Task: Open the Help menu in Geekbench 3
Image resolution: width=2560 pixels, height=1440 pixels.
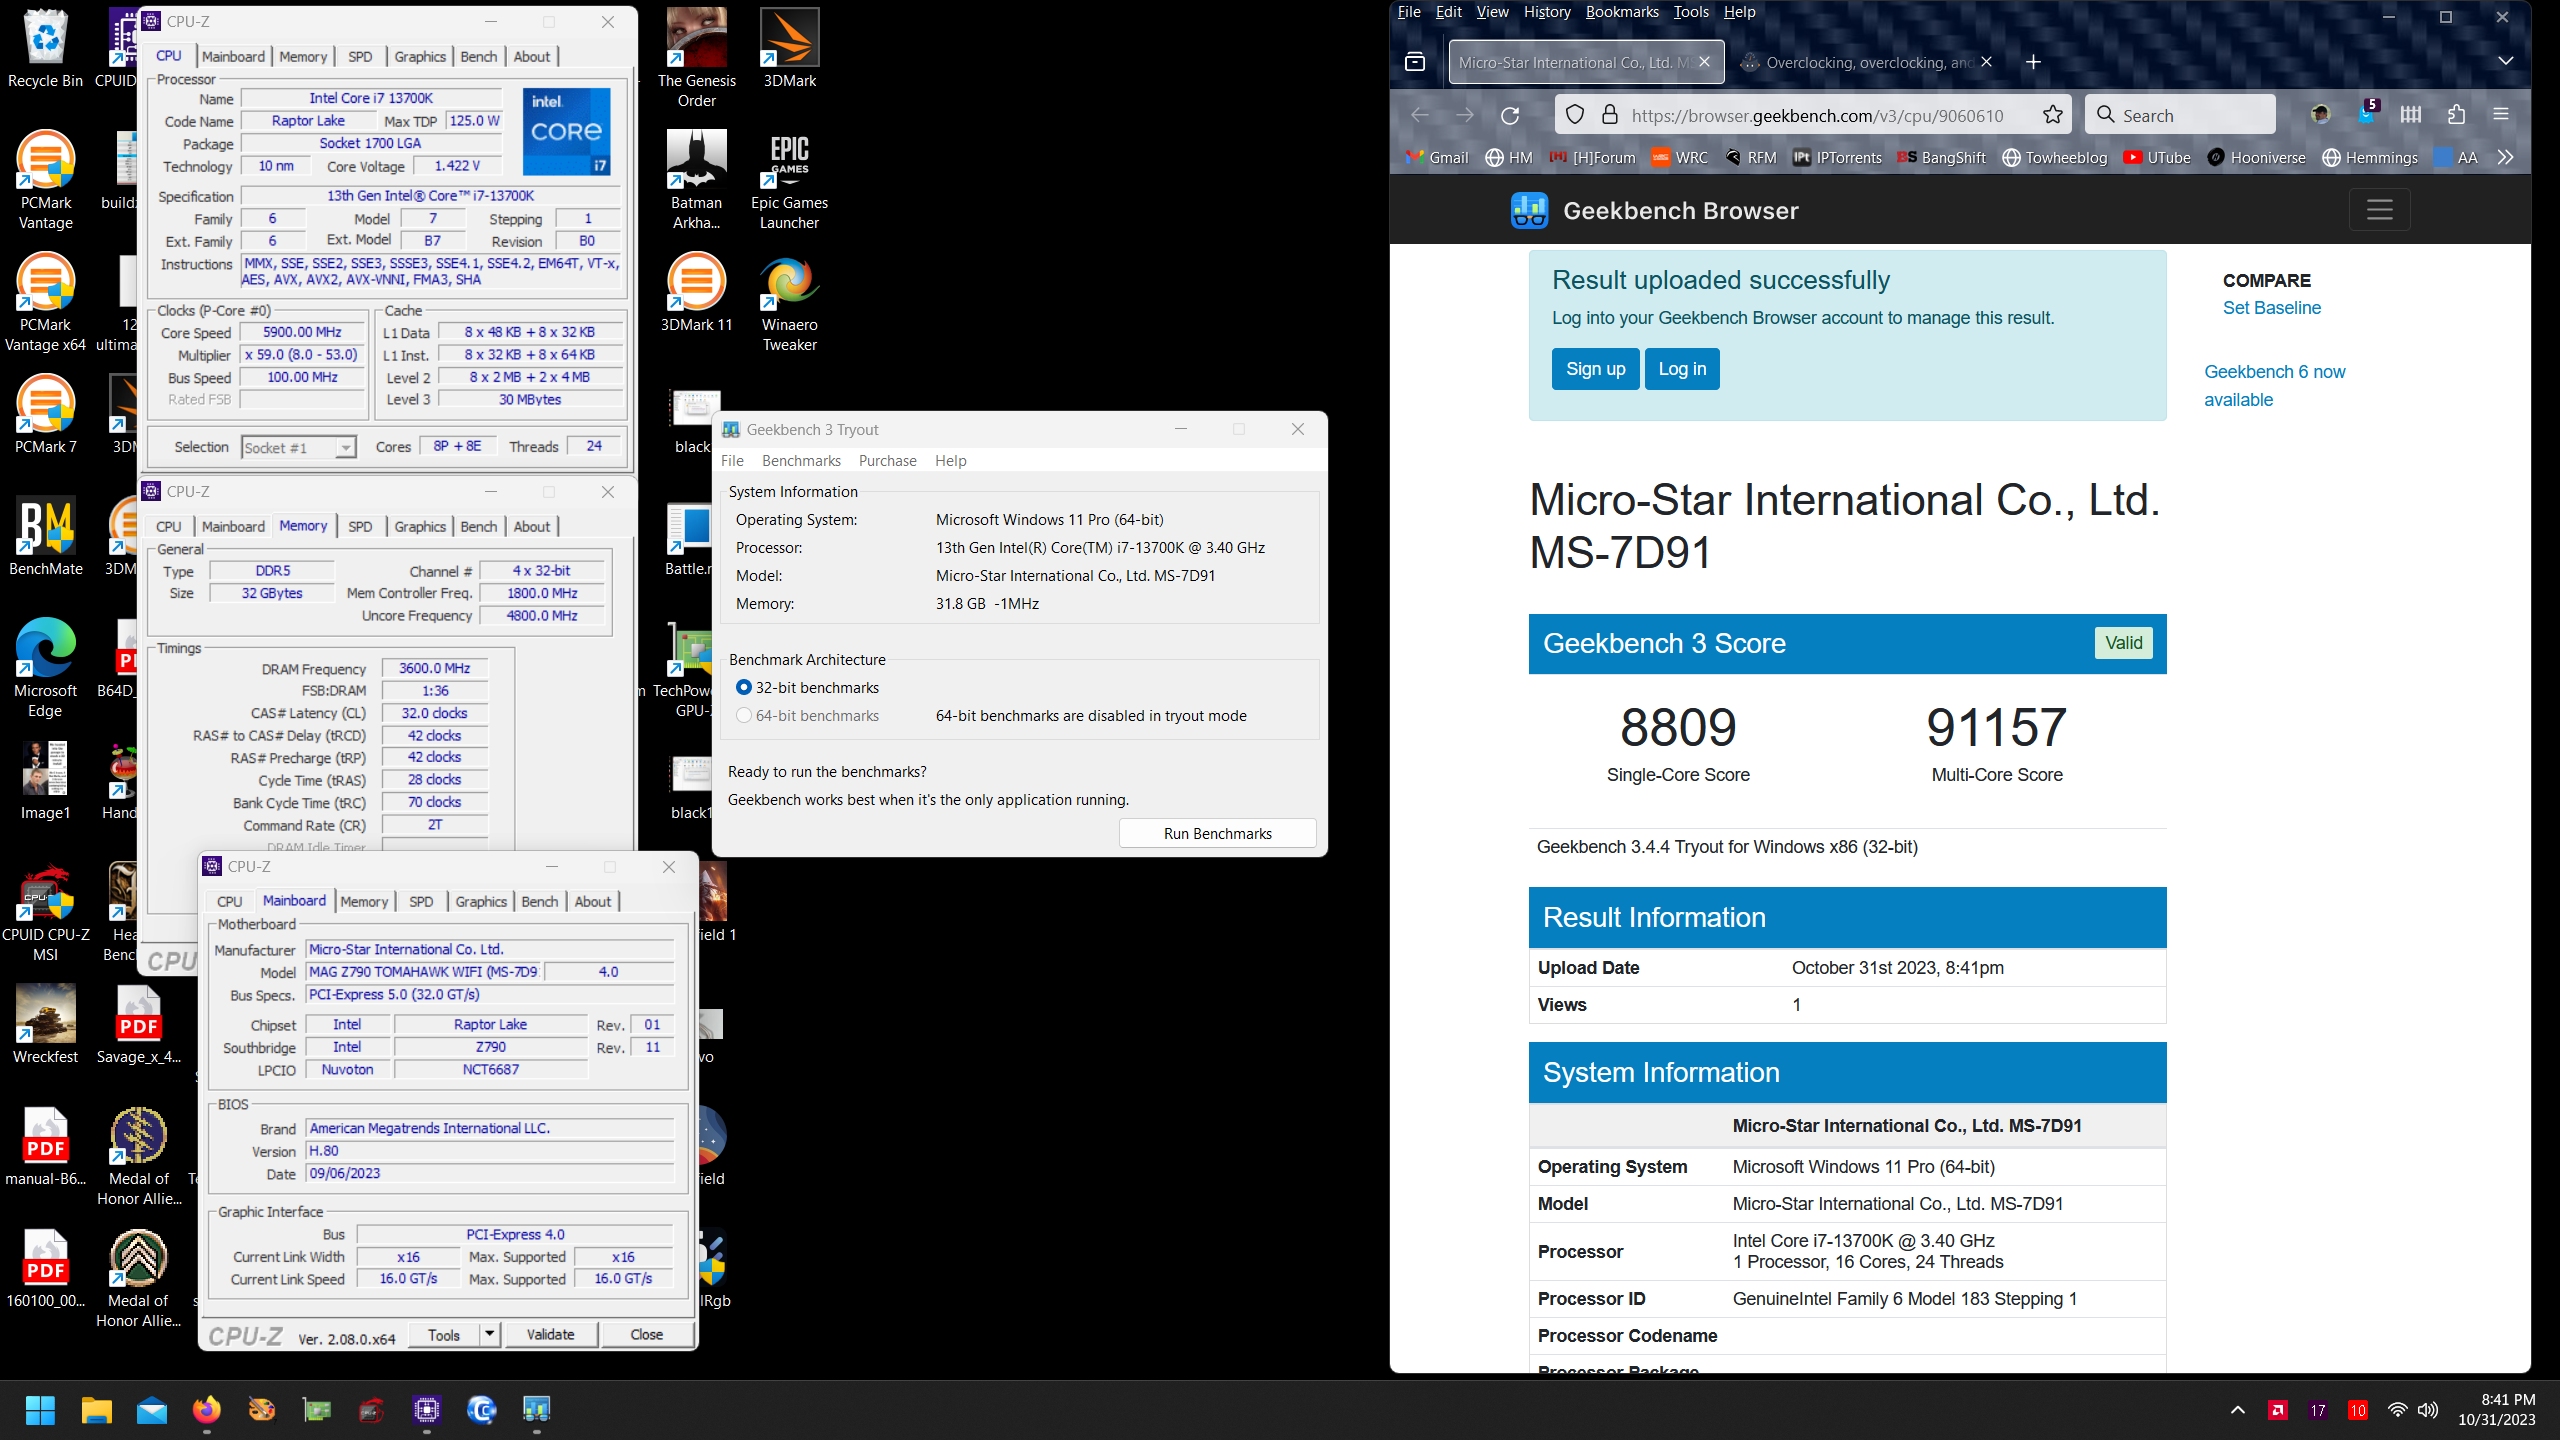Action: [x=950, y=461]
